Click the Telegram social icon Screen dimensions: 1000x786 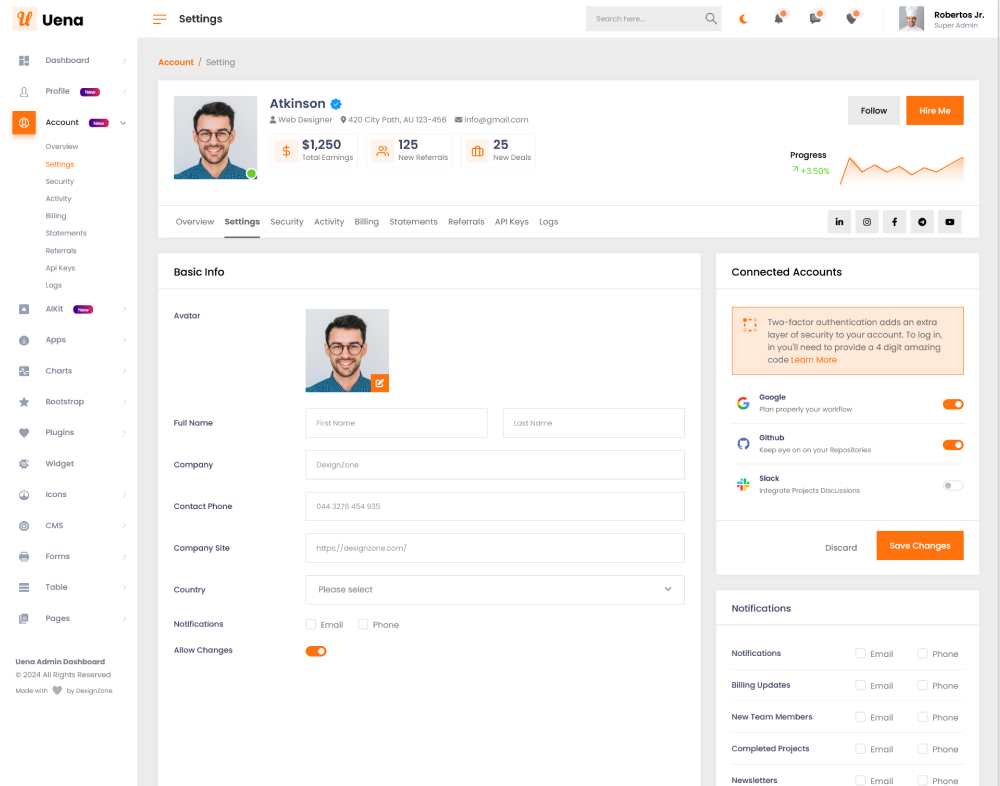pos(922,222)
